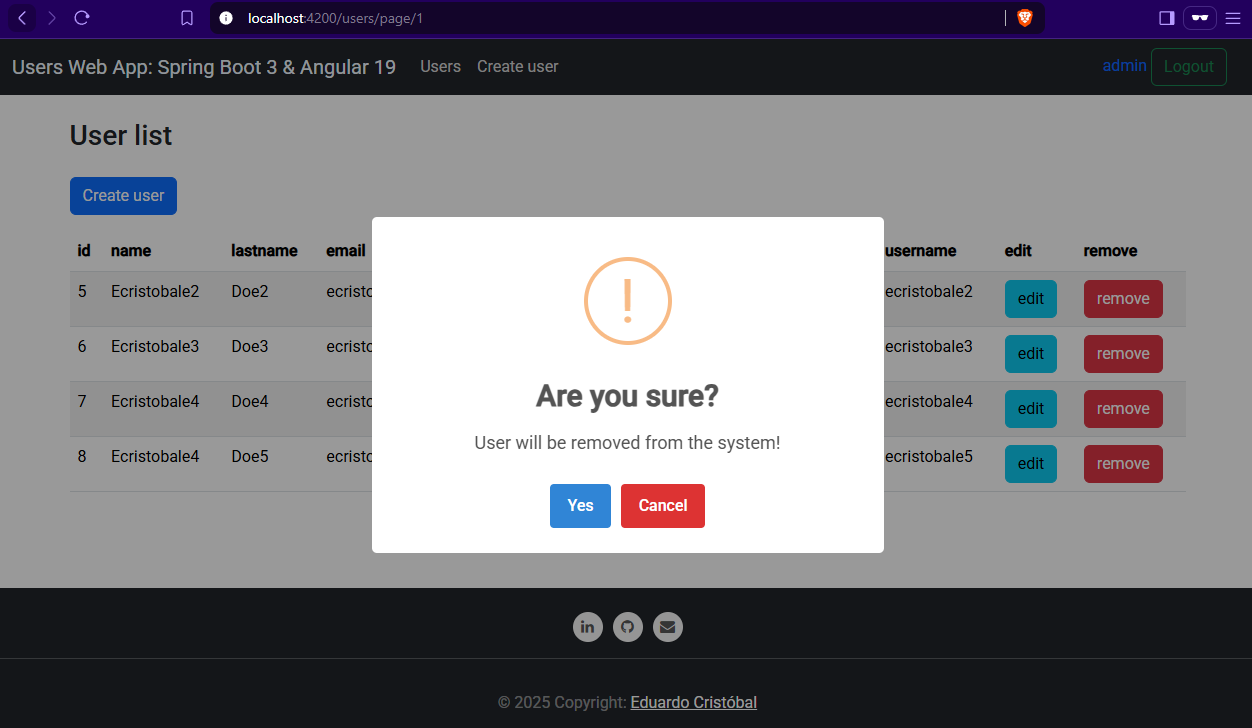1252x728 pixels.
Task: Click the Logout button
Action: point(1188,67)
